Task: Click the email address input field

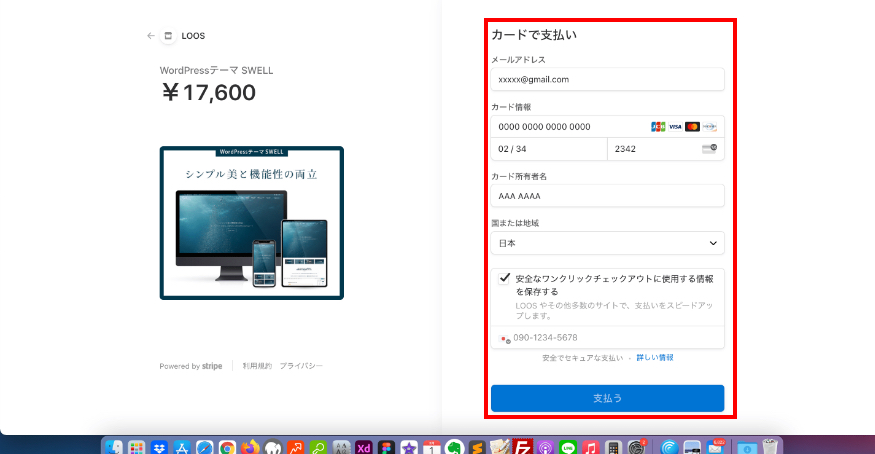Action: [607, 79]
